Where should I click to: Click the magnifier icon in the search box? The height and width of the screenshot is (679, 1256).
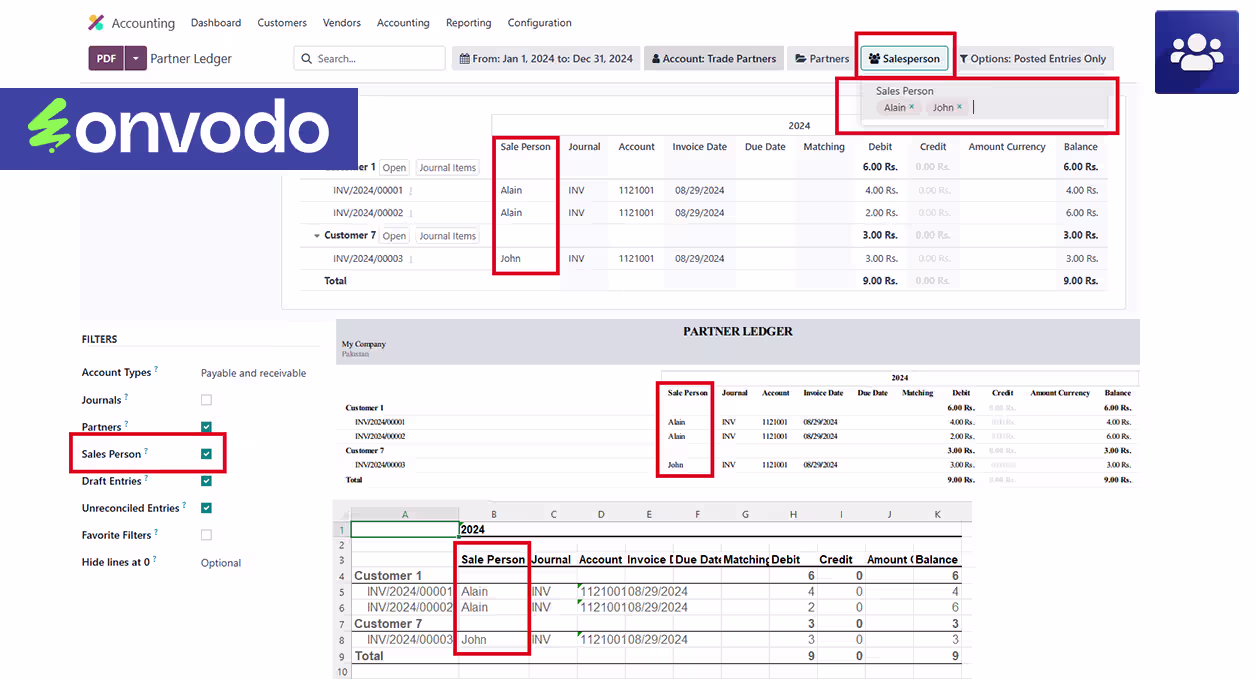click(306, 59)
